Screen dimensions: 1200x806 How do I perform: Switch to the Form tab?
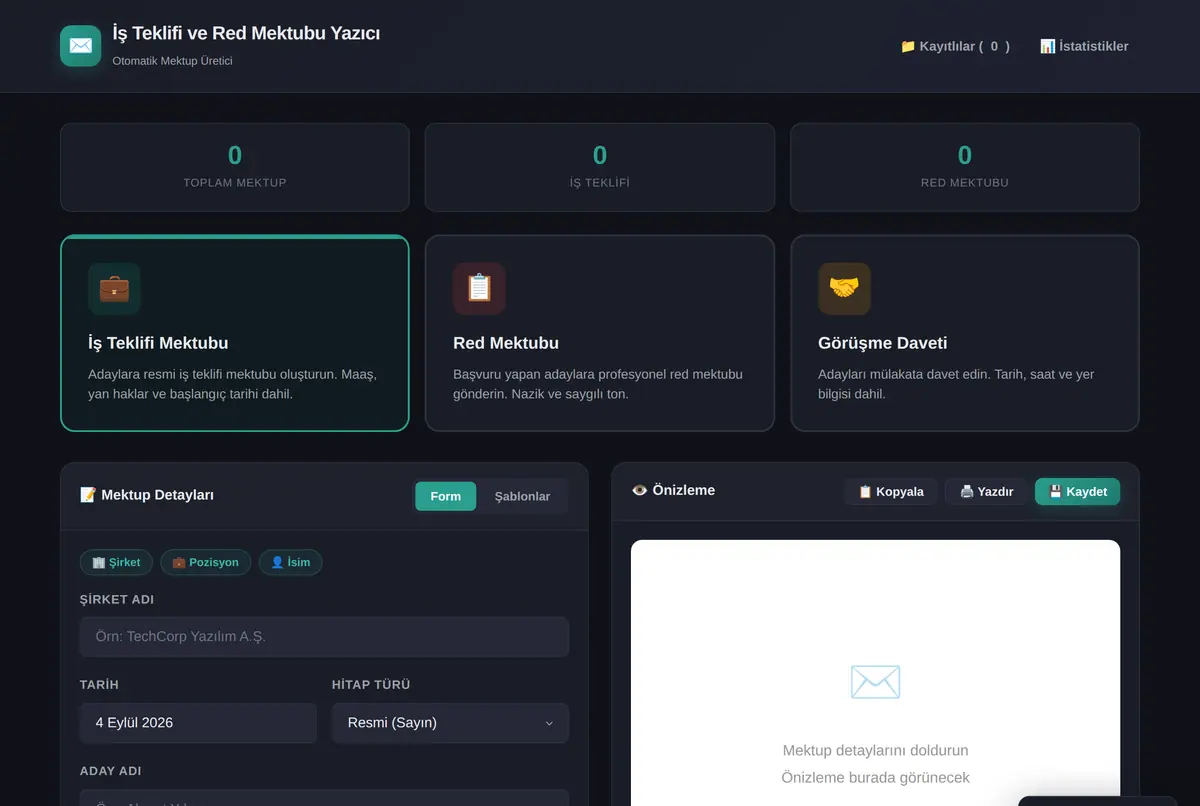[x=446, y=496]
